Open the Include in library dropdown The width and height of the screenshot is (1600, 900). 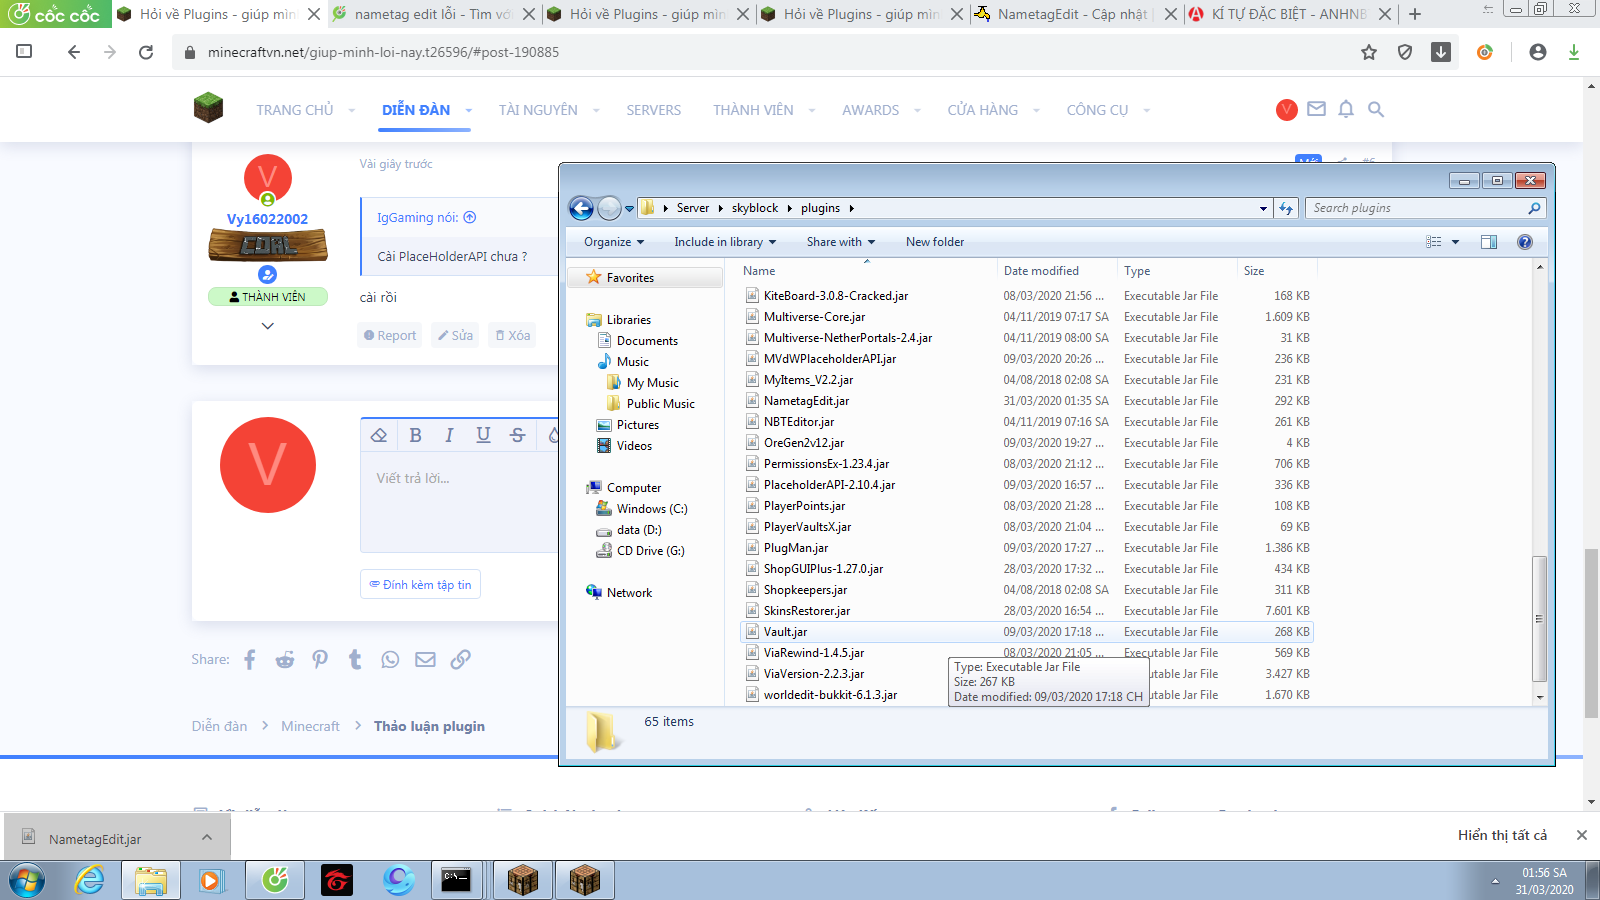coord(725,242)
